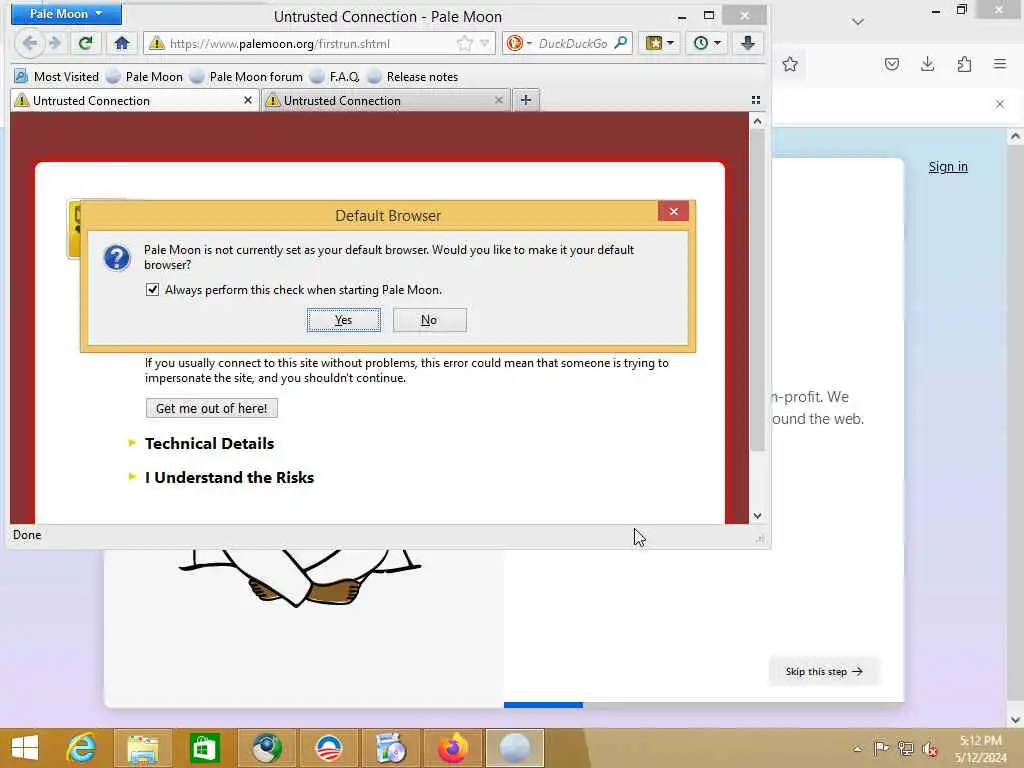The image size is (1024, 768).
Task: Click the Get me out of here! button
Action: click(212, 408)
